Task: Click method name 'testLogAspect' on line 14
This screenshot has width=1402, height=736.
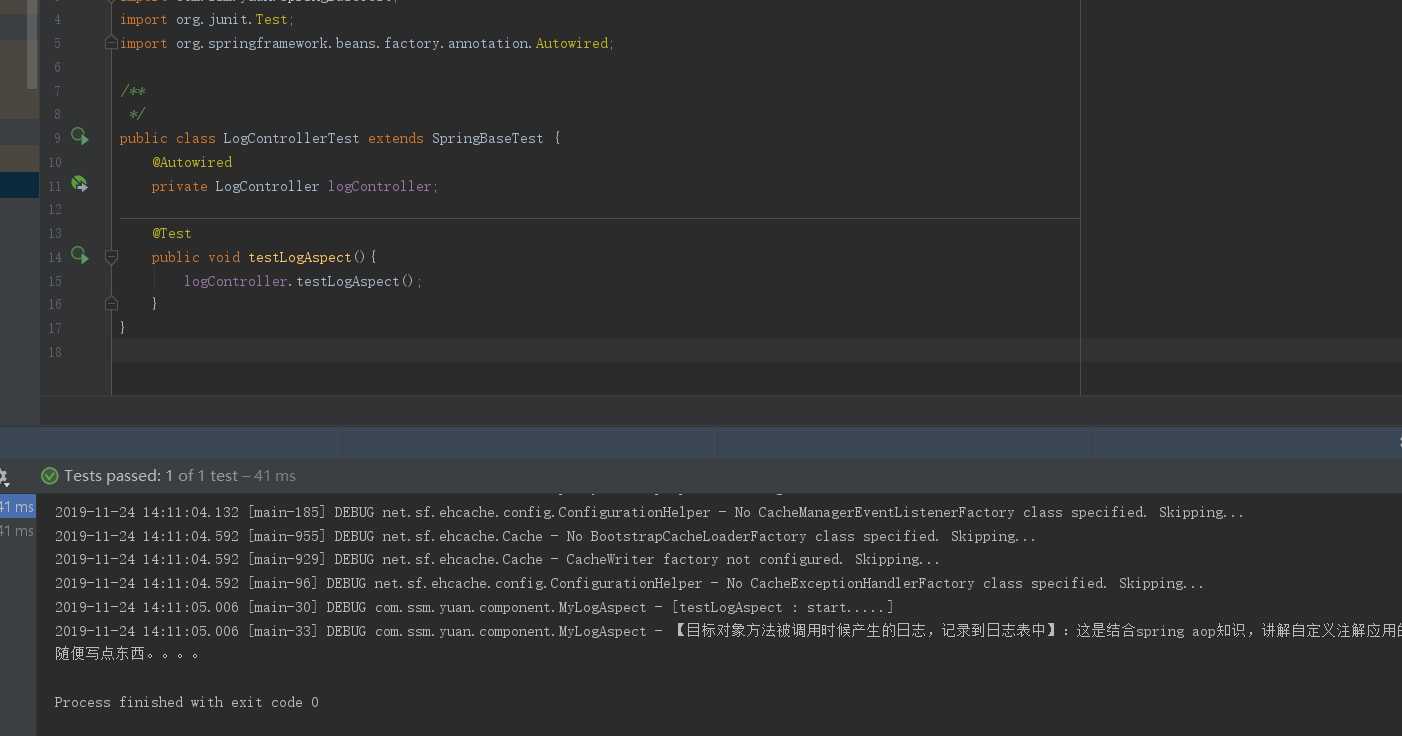Action: click(300, 257)
